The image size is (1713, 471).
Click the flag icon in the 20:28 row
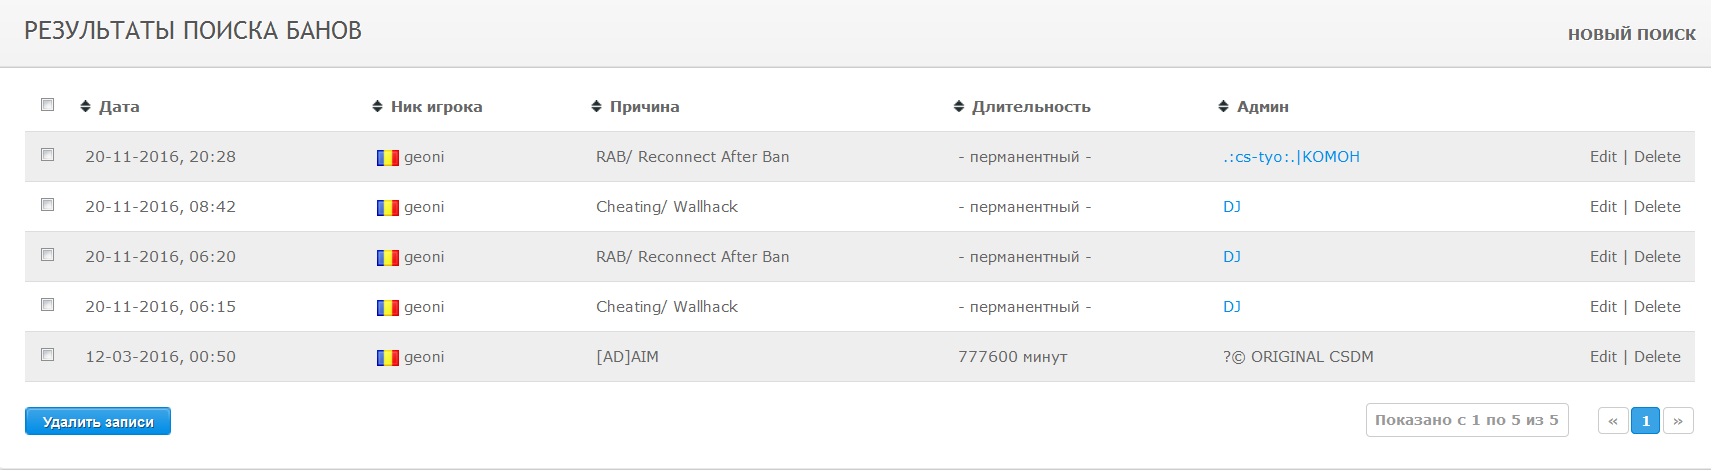(x=388, y=158)
